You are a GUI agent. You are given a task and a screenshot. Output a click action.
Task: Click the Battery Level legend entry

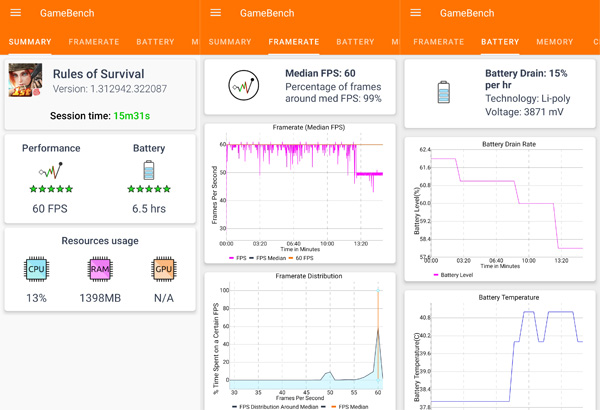pos(455,273)
